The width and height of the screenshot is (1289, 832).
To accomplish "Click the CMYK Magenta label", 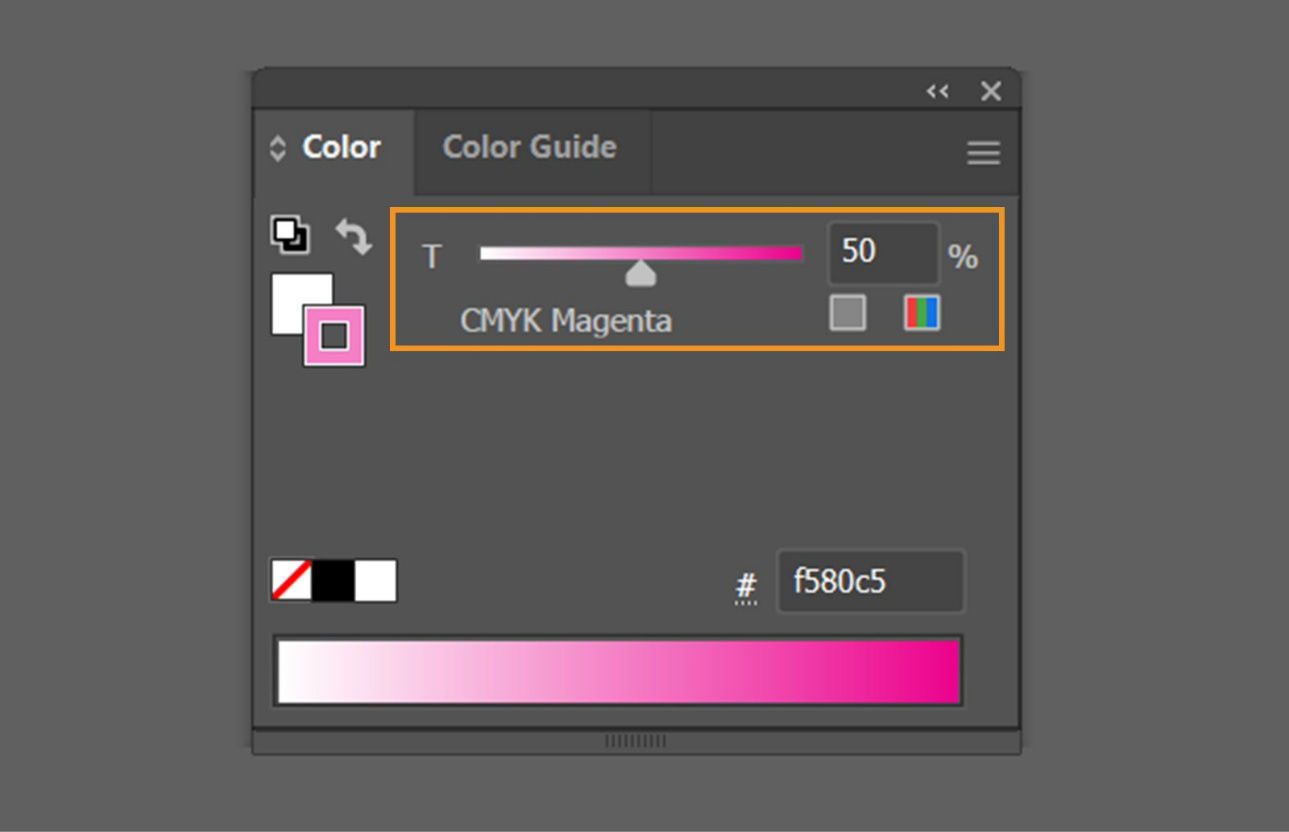I will [x=565, y=321].
